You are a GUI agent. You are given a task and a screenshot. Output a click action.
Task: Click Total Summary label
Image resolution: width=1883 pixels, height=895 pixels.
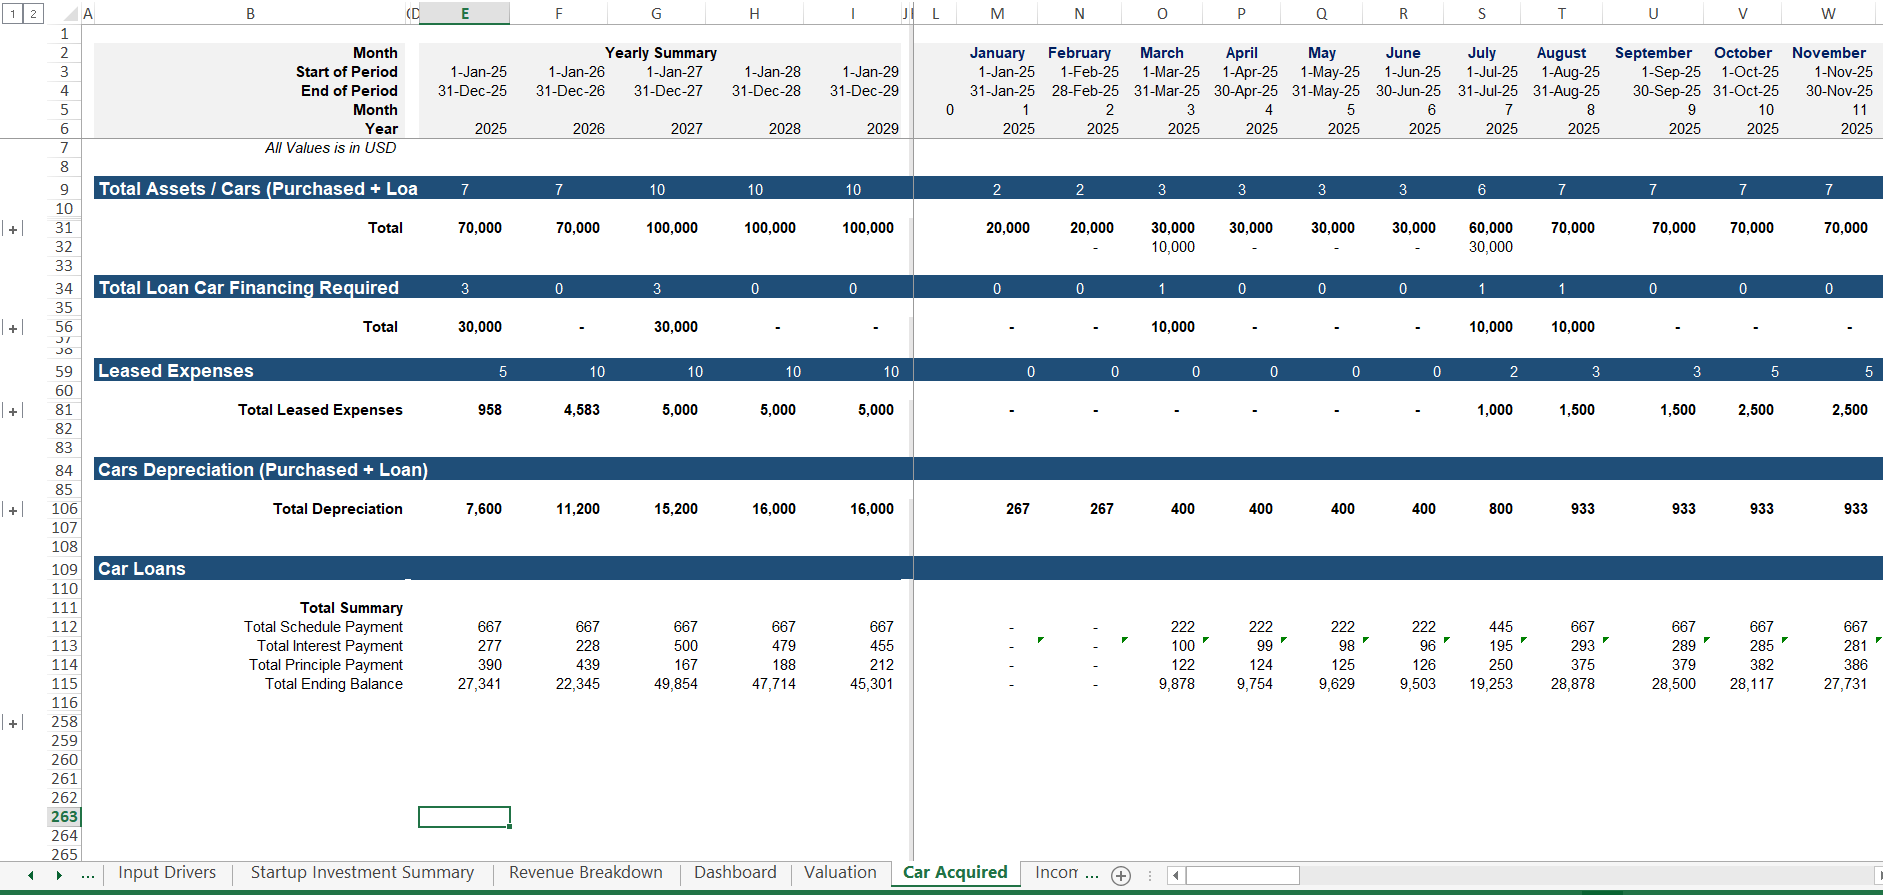point(351,608)
